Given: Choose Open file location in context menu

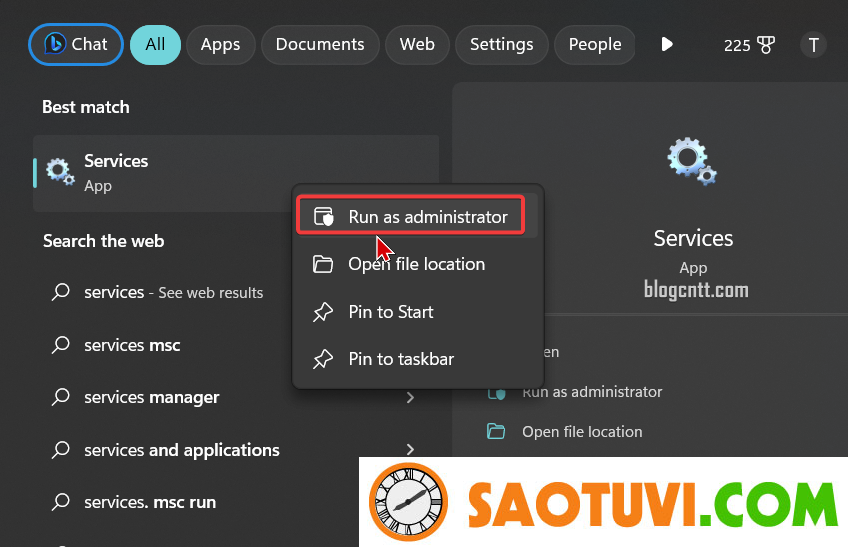Looking at the screenshot, I should tap(415, 264).
